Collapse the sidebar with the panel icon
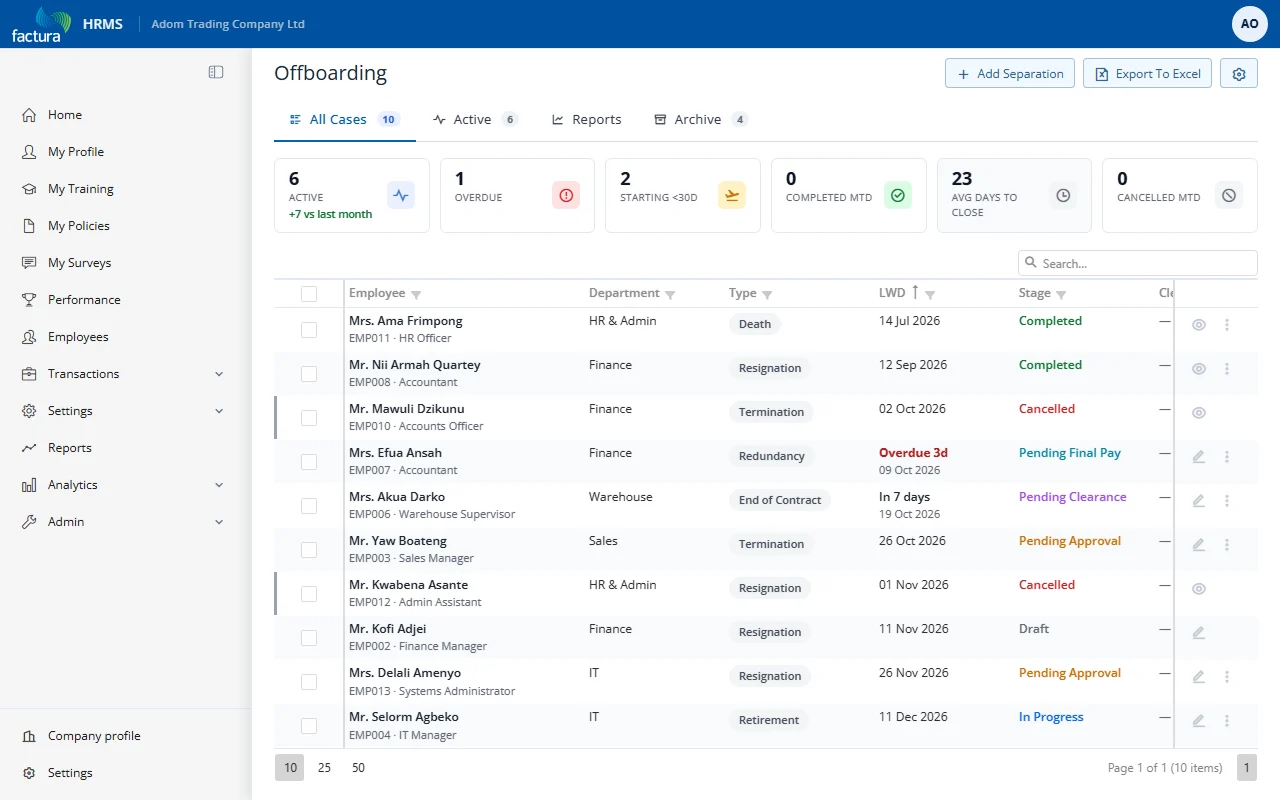1280x800 pixels. click(x=216, y=72)
